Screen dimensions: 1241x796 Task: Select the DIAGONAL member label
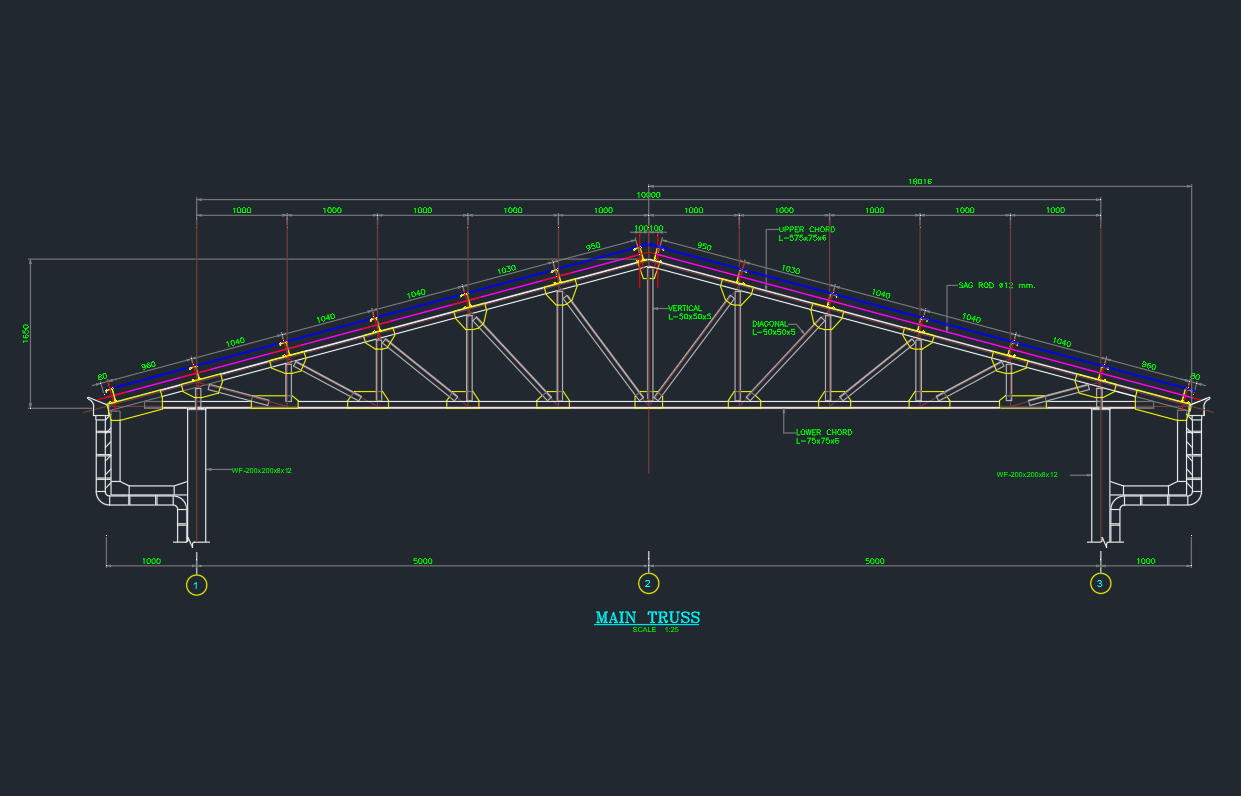[x=770, y=324]
